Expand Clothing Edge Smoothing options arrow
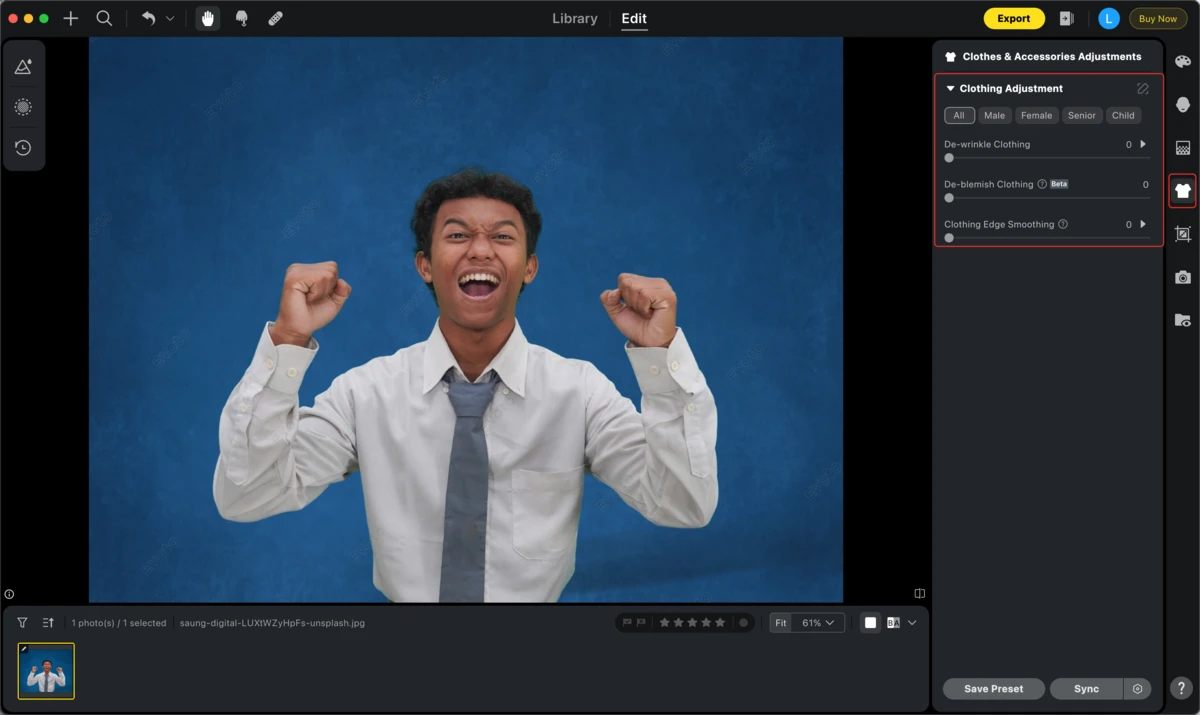 (1143, 224)
